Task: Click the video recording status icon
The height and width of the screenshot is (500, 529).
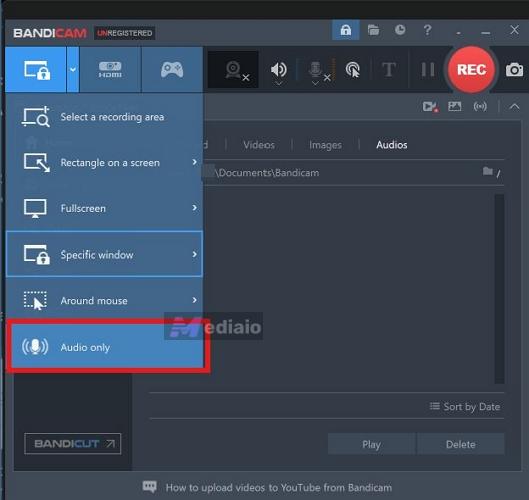Action: point(430,107)
